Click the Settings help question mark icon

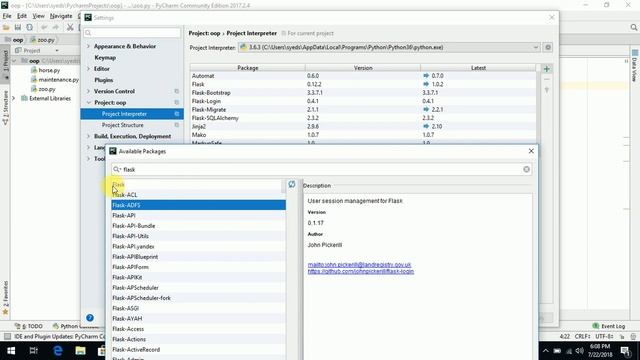(90, 318)
